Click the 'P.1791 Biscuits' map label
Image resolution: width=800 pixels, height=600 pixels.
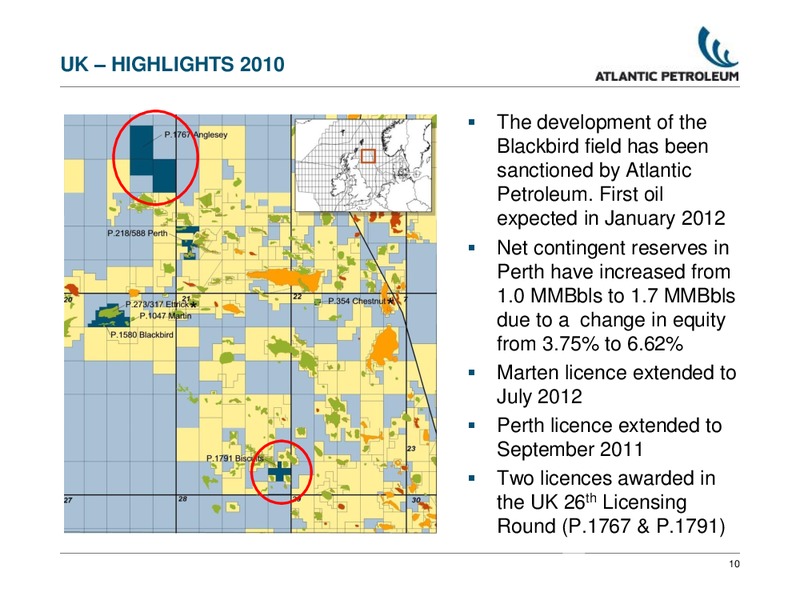235,458
